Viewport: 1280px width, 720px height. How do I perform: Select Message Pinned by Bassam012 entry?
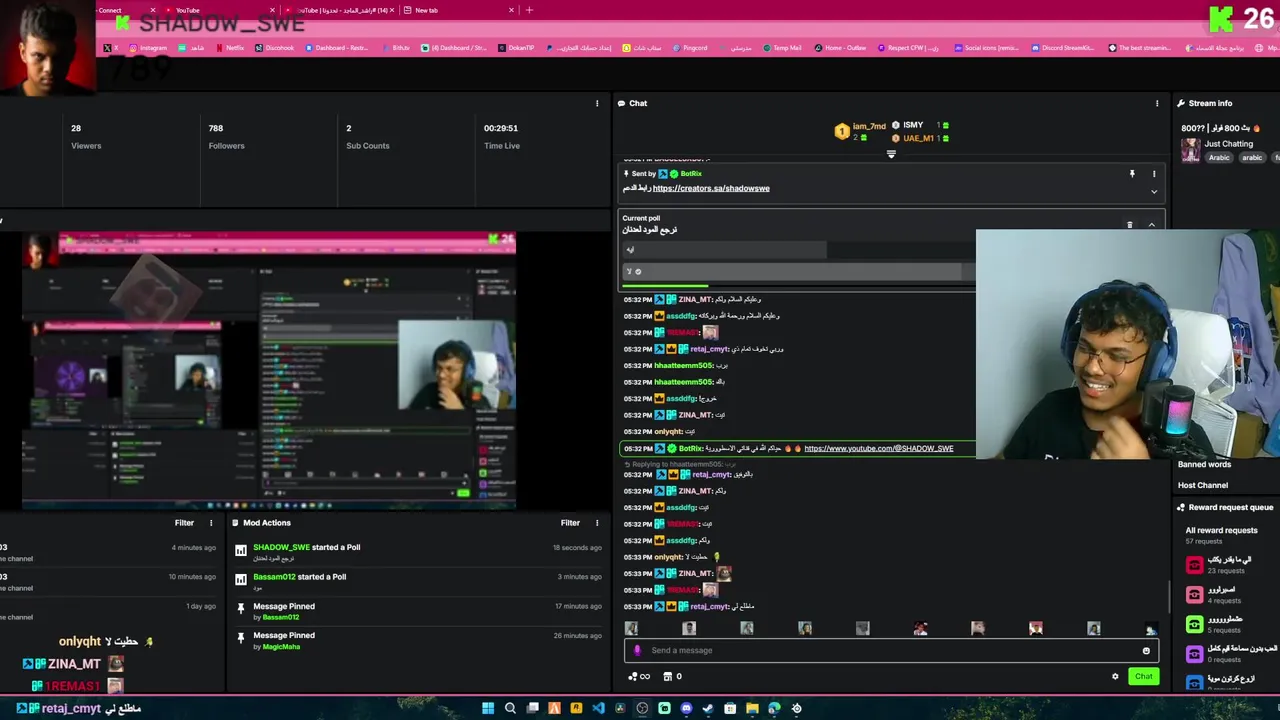click(x=418, y=611)
